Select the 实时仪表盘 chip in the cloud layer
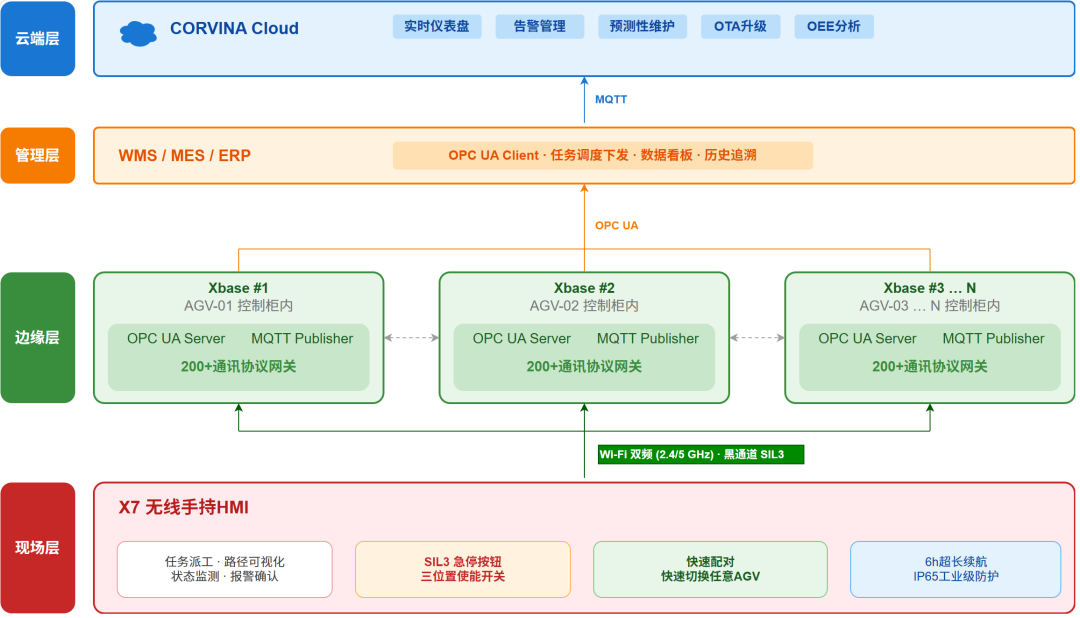Screen dimensions: 1080x618 click(x=437, y=27)
